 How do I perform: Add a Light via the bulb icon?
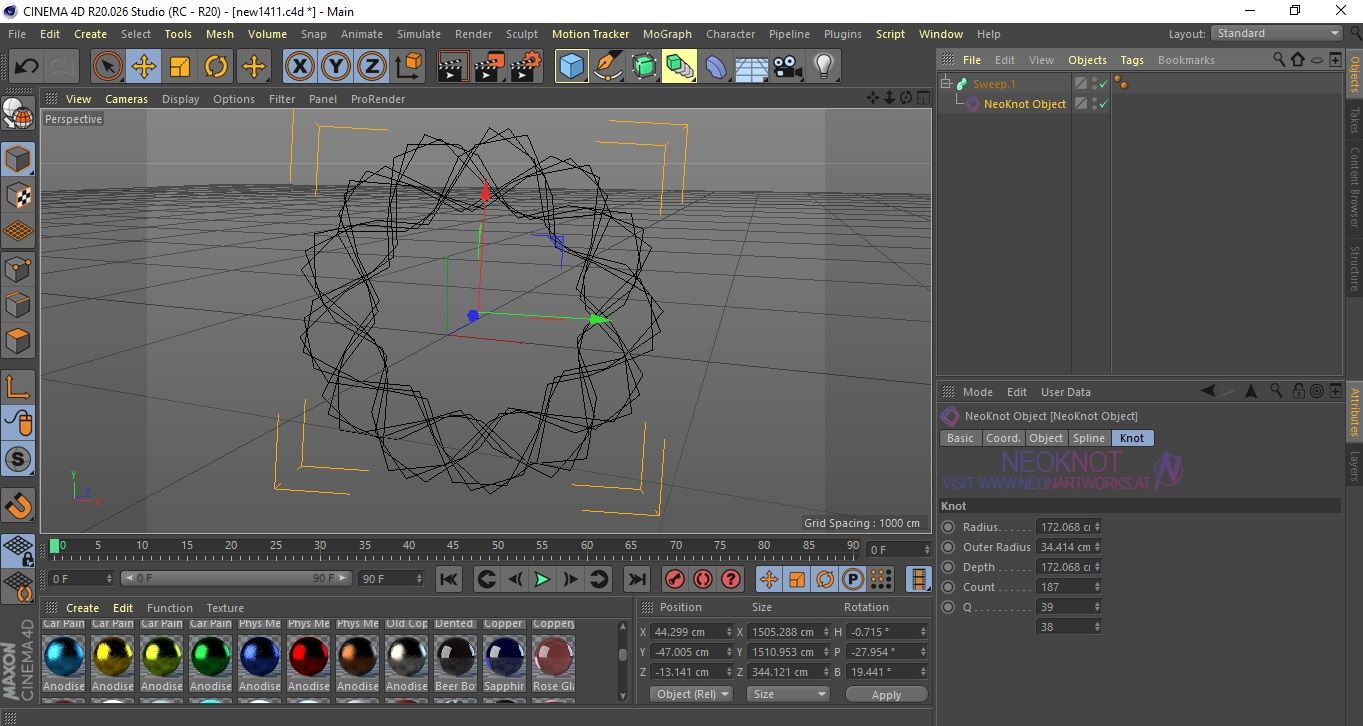pos(823,67)
